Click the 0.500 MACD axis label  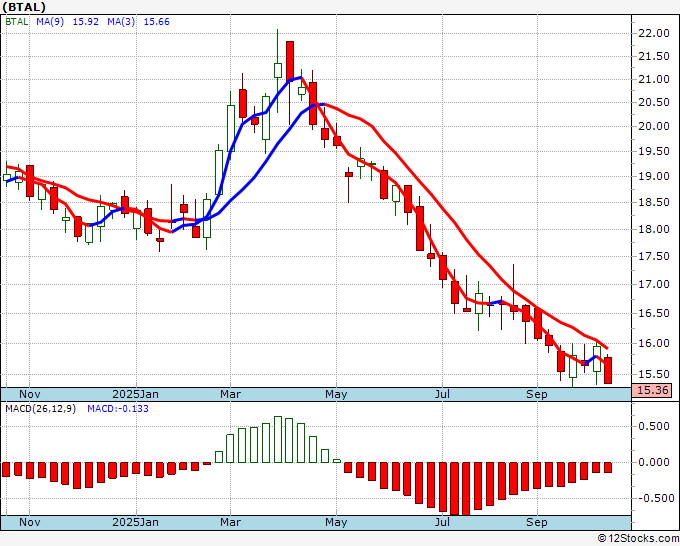(655, 426)
